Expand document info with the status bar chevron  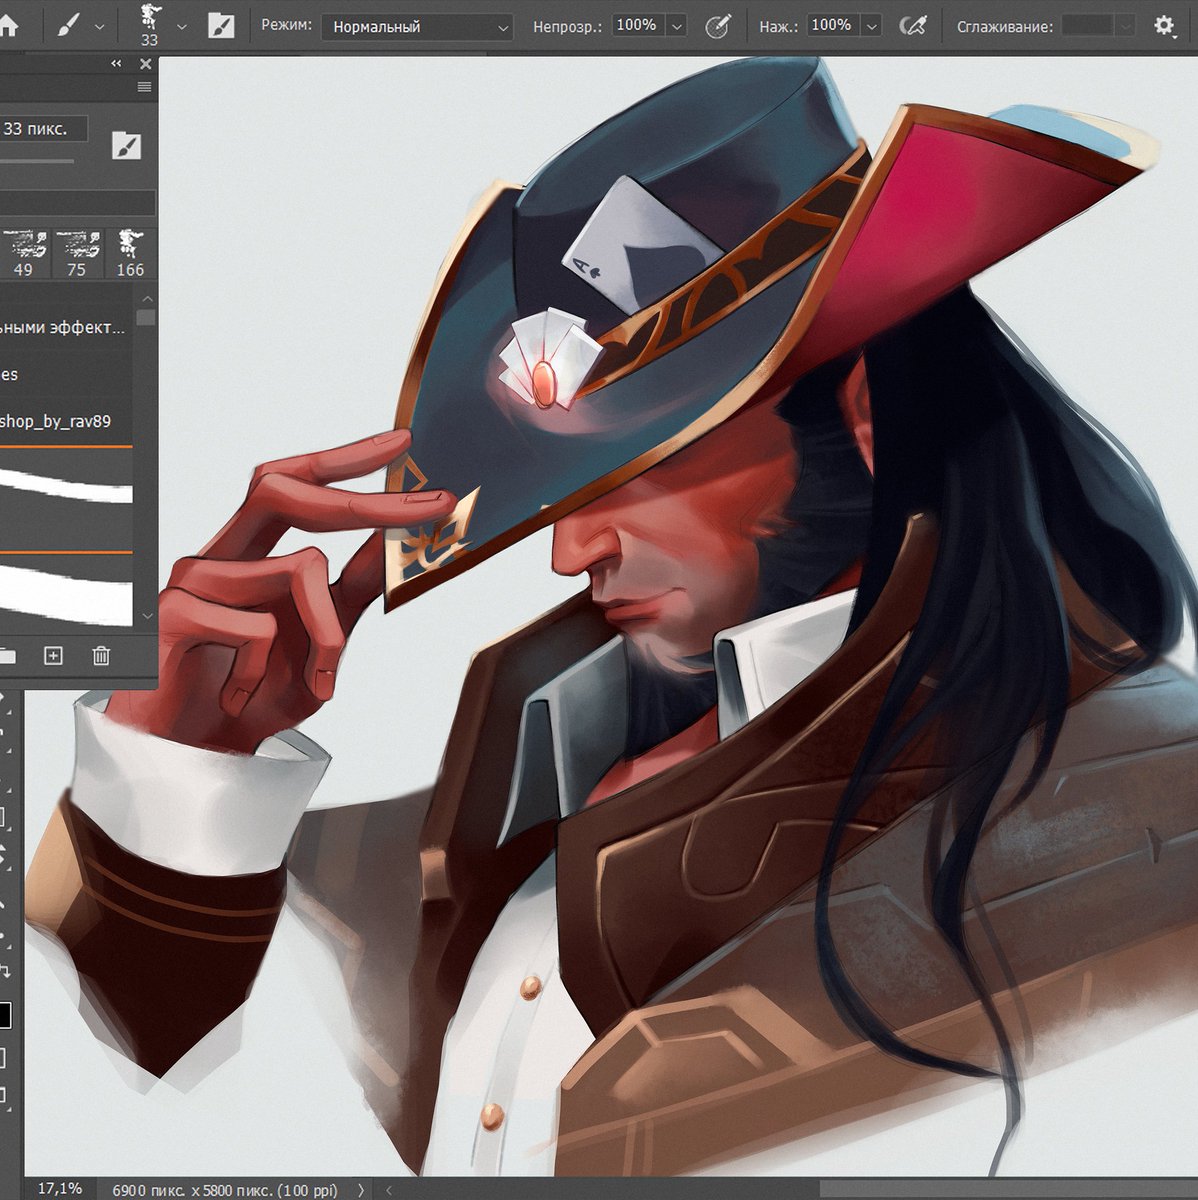pos(361,1190)
